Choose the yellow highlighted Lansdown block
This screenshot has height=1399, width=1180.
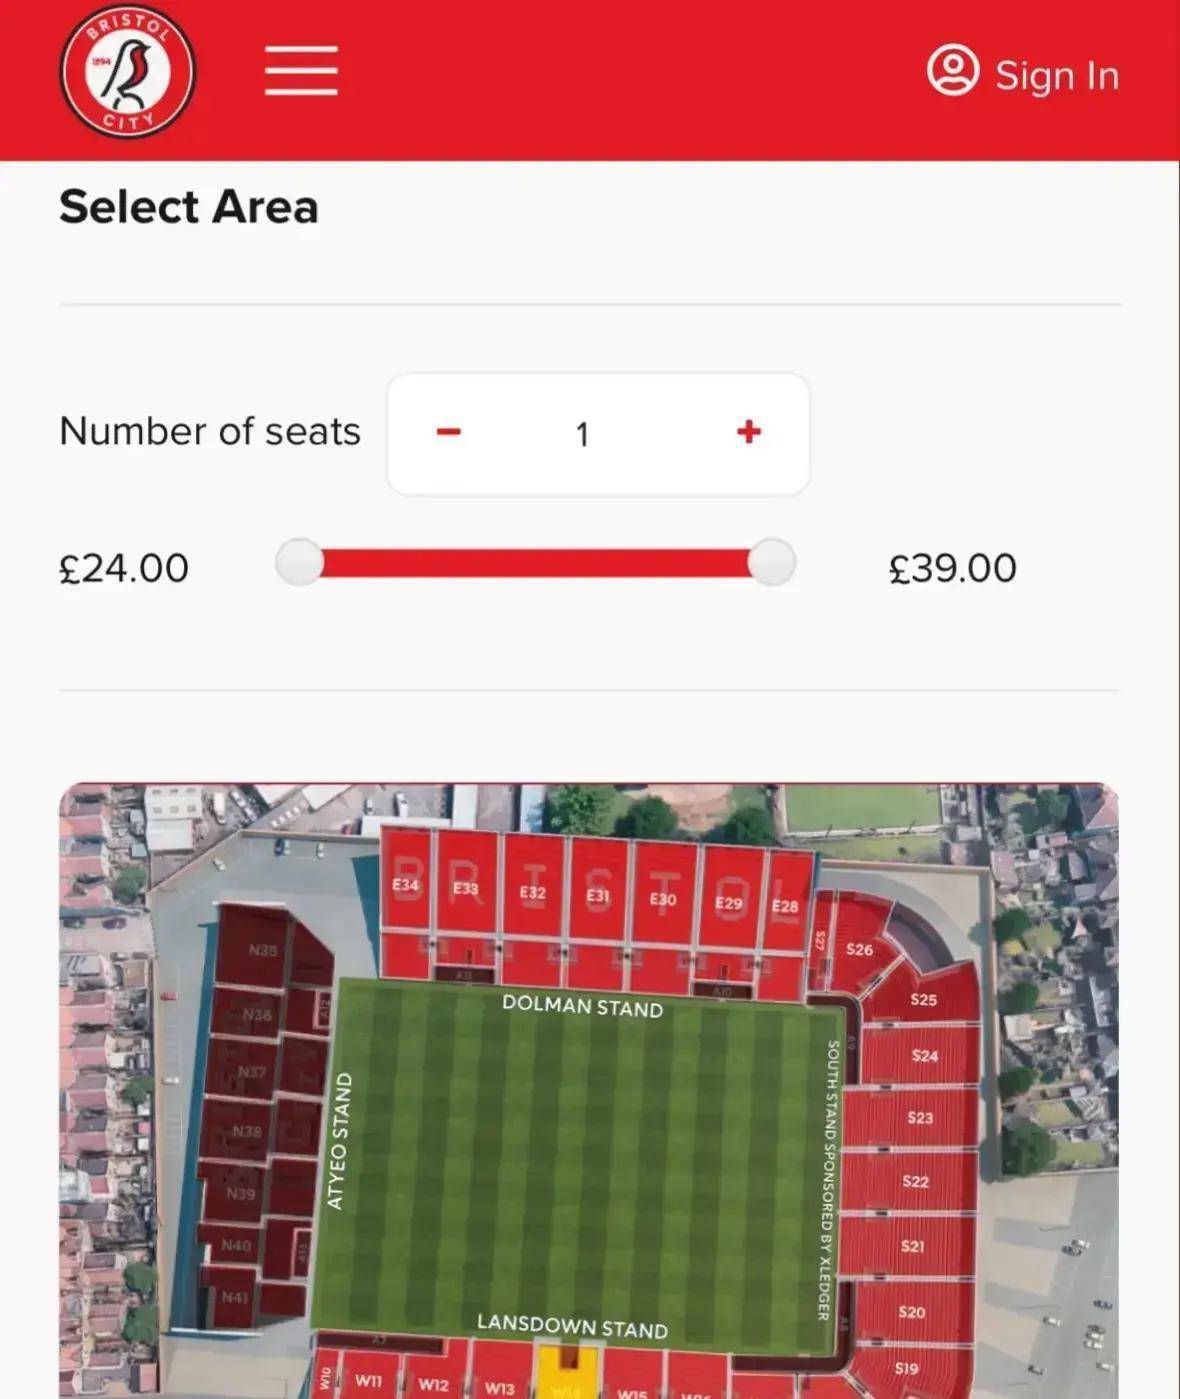[x=567, y=1376]
